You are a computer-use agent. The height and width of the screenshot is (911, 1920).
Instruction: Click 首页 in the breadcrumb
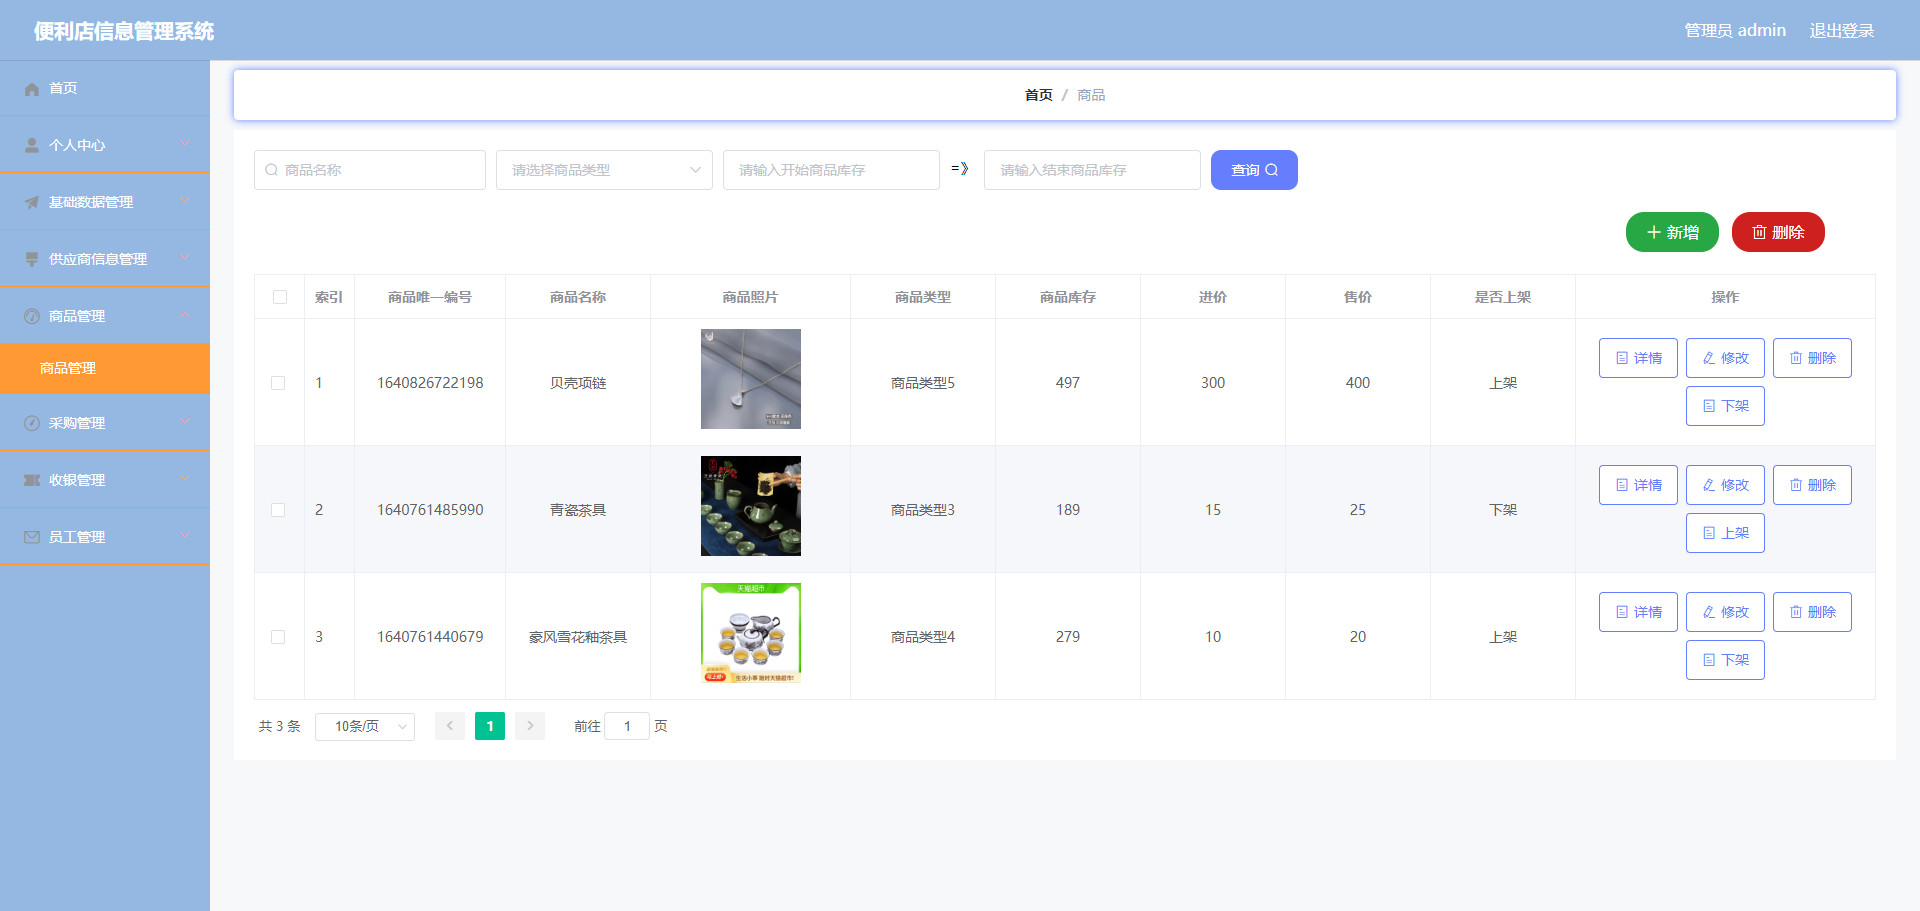(1038, 95)
